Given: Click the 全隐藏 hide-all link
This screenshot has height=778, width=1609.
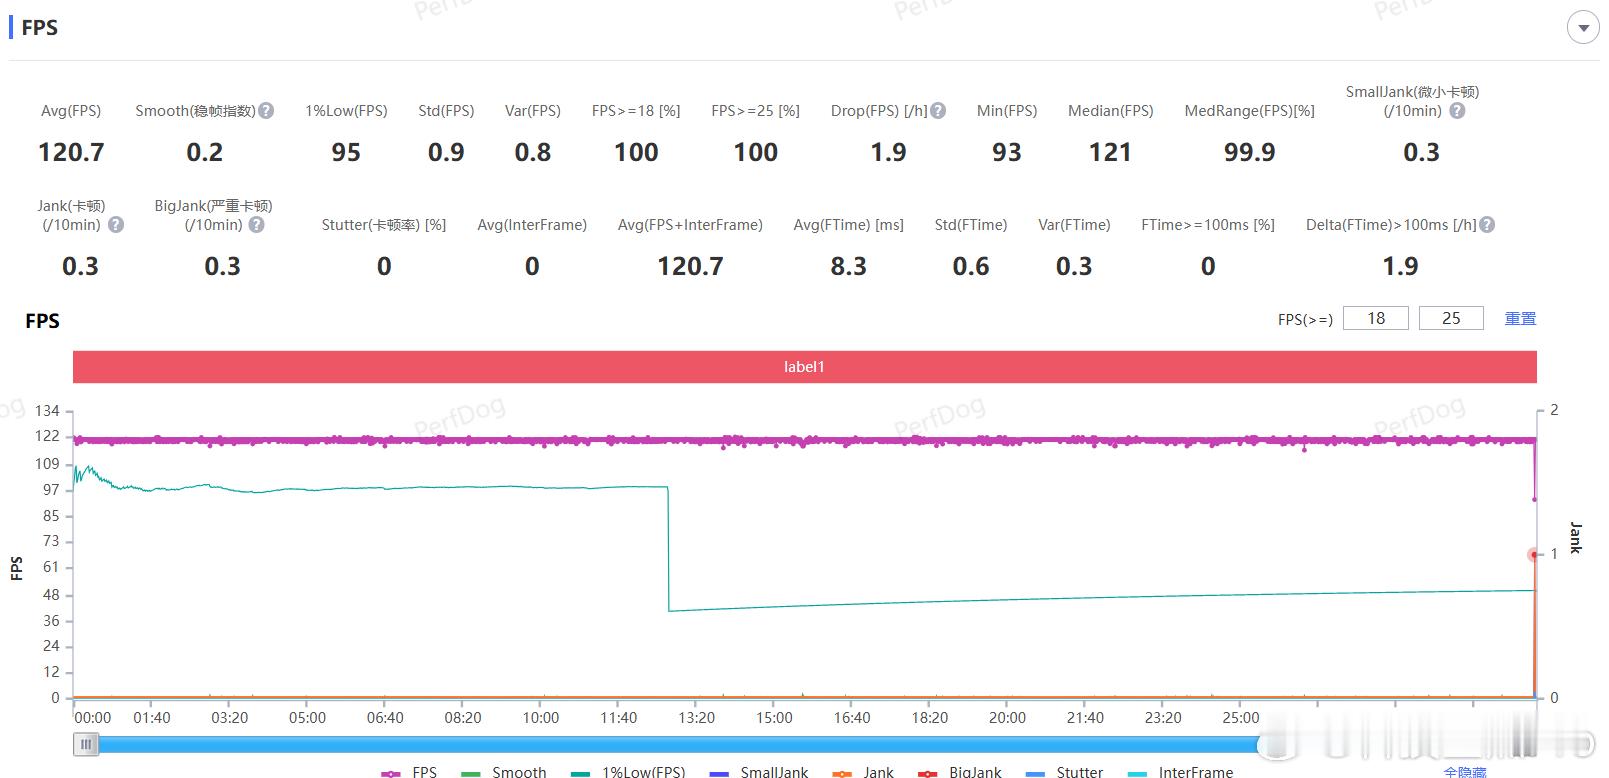Looking at the screenshot, I should [x=1465, y=772].
